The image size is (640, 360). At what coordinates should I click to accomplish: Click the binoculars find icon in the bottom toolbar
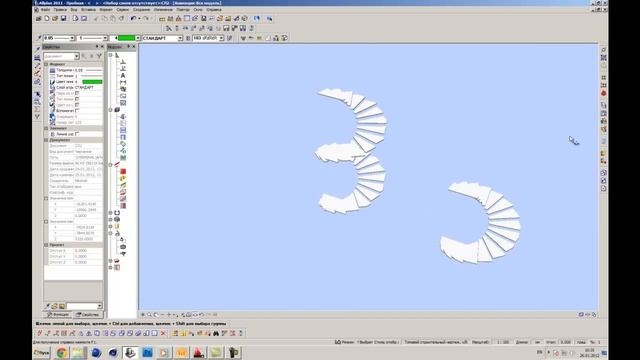point(216,333)
